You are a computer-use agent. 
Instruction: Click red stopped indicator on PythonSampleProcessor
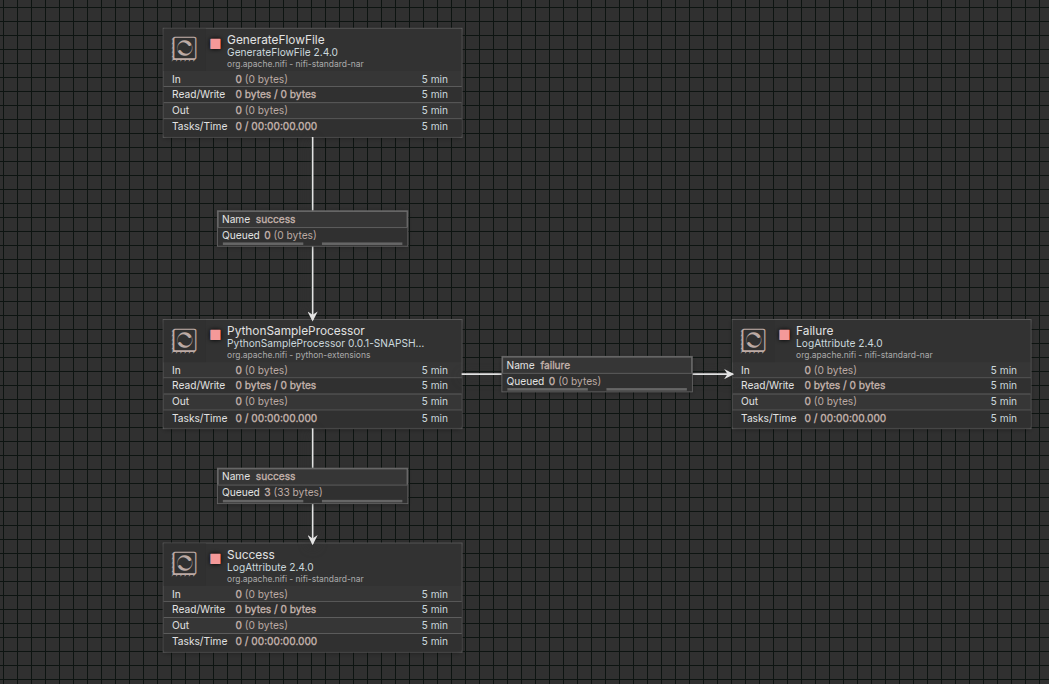tap(215, 335)
